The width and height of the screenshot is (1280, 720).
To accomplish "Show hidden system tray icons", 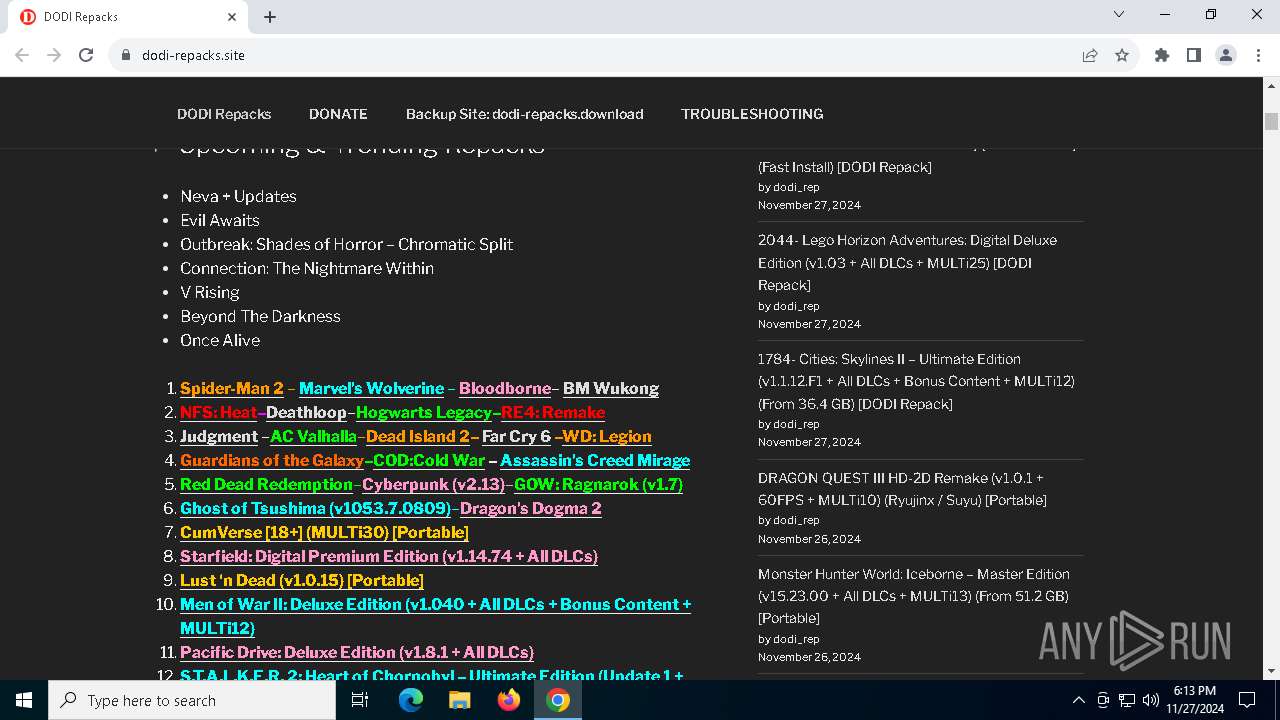I will pyautogui.click(x=1078, y=700).
